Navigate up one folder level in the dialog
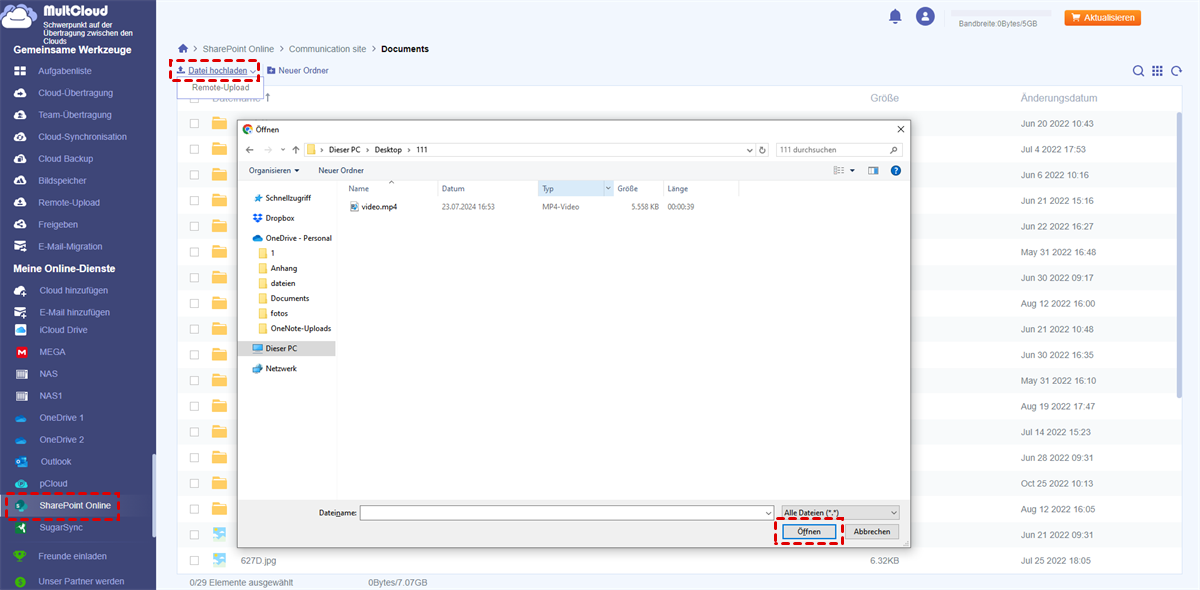 point(296,150)
